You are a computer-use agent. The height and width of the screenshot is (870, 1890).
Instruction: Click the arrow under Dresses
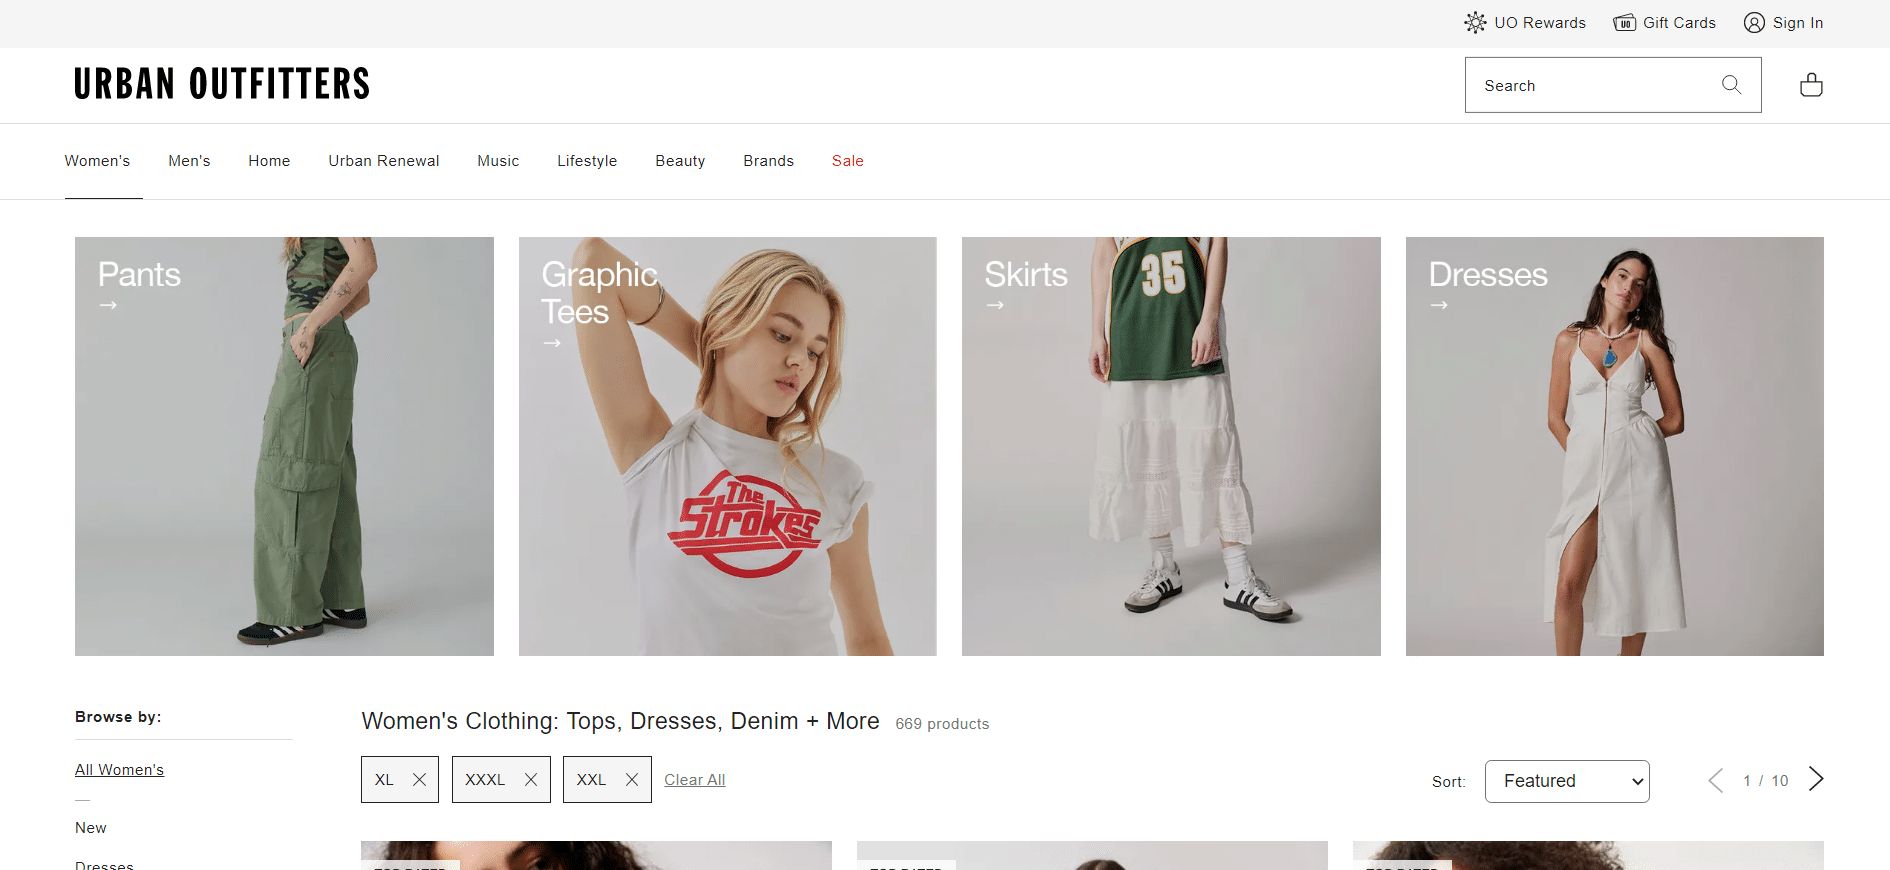(x=1439, y=305)
